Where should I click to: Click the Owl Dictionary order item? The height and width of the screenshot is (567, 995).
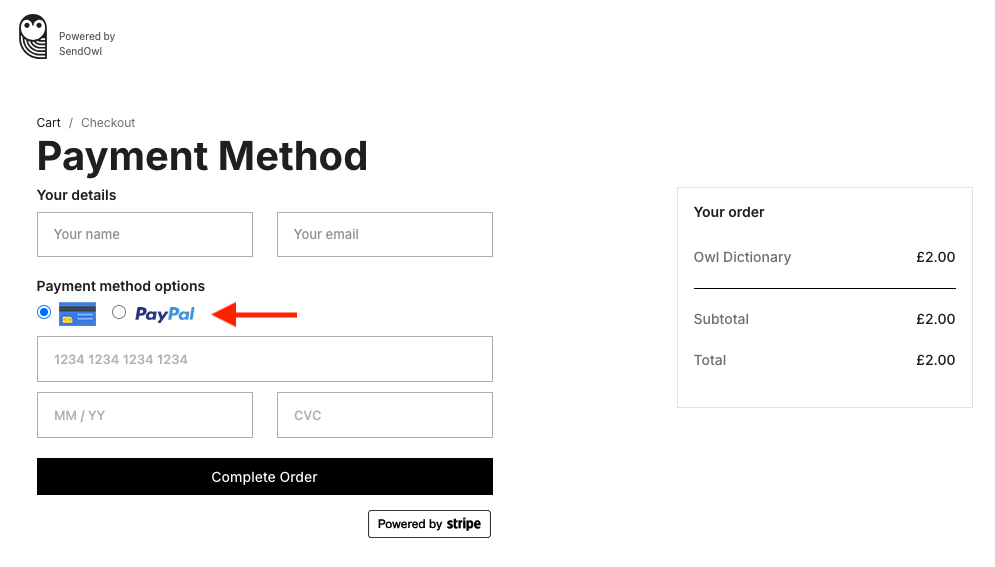point(742,257)
